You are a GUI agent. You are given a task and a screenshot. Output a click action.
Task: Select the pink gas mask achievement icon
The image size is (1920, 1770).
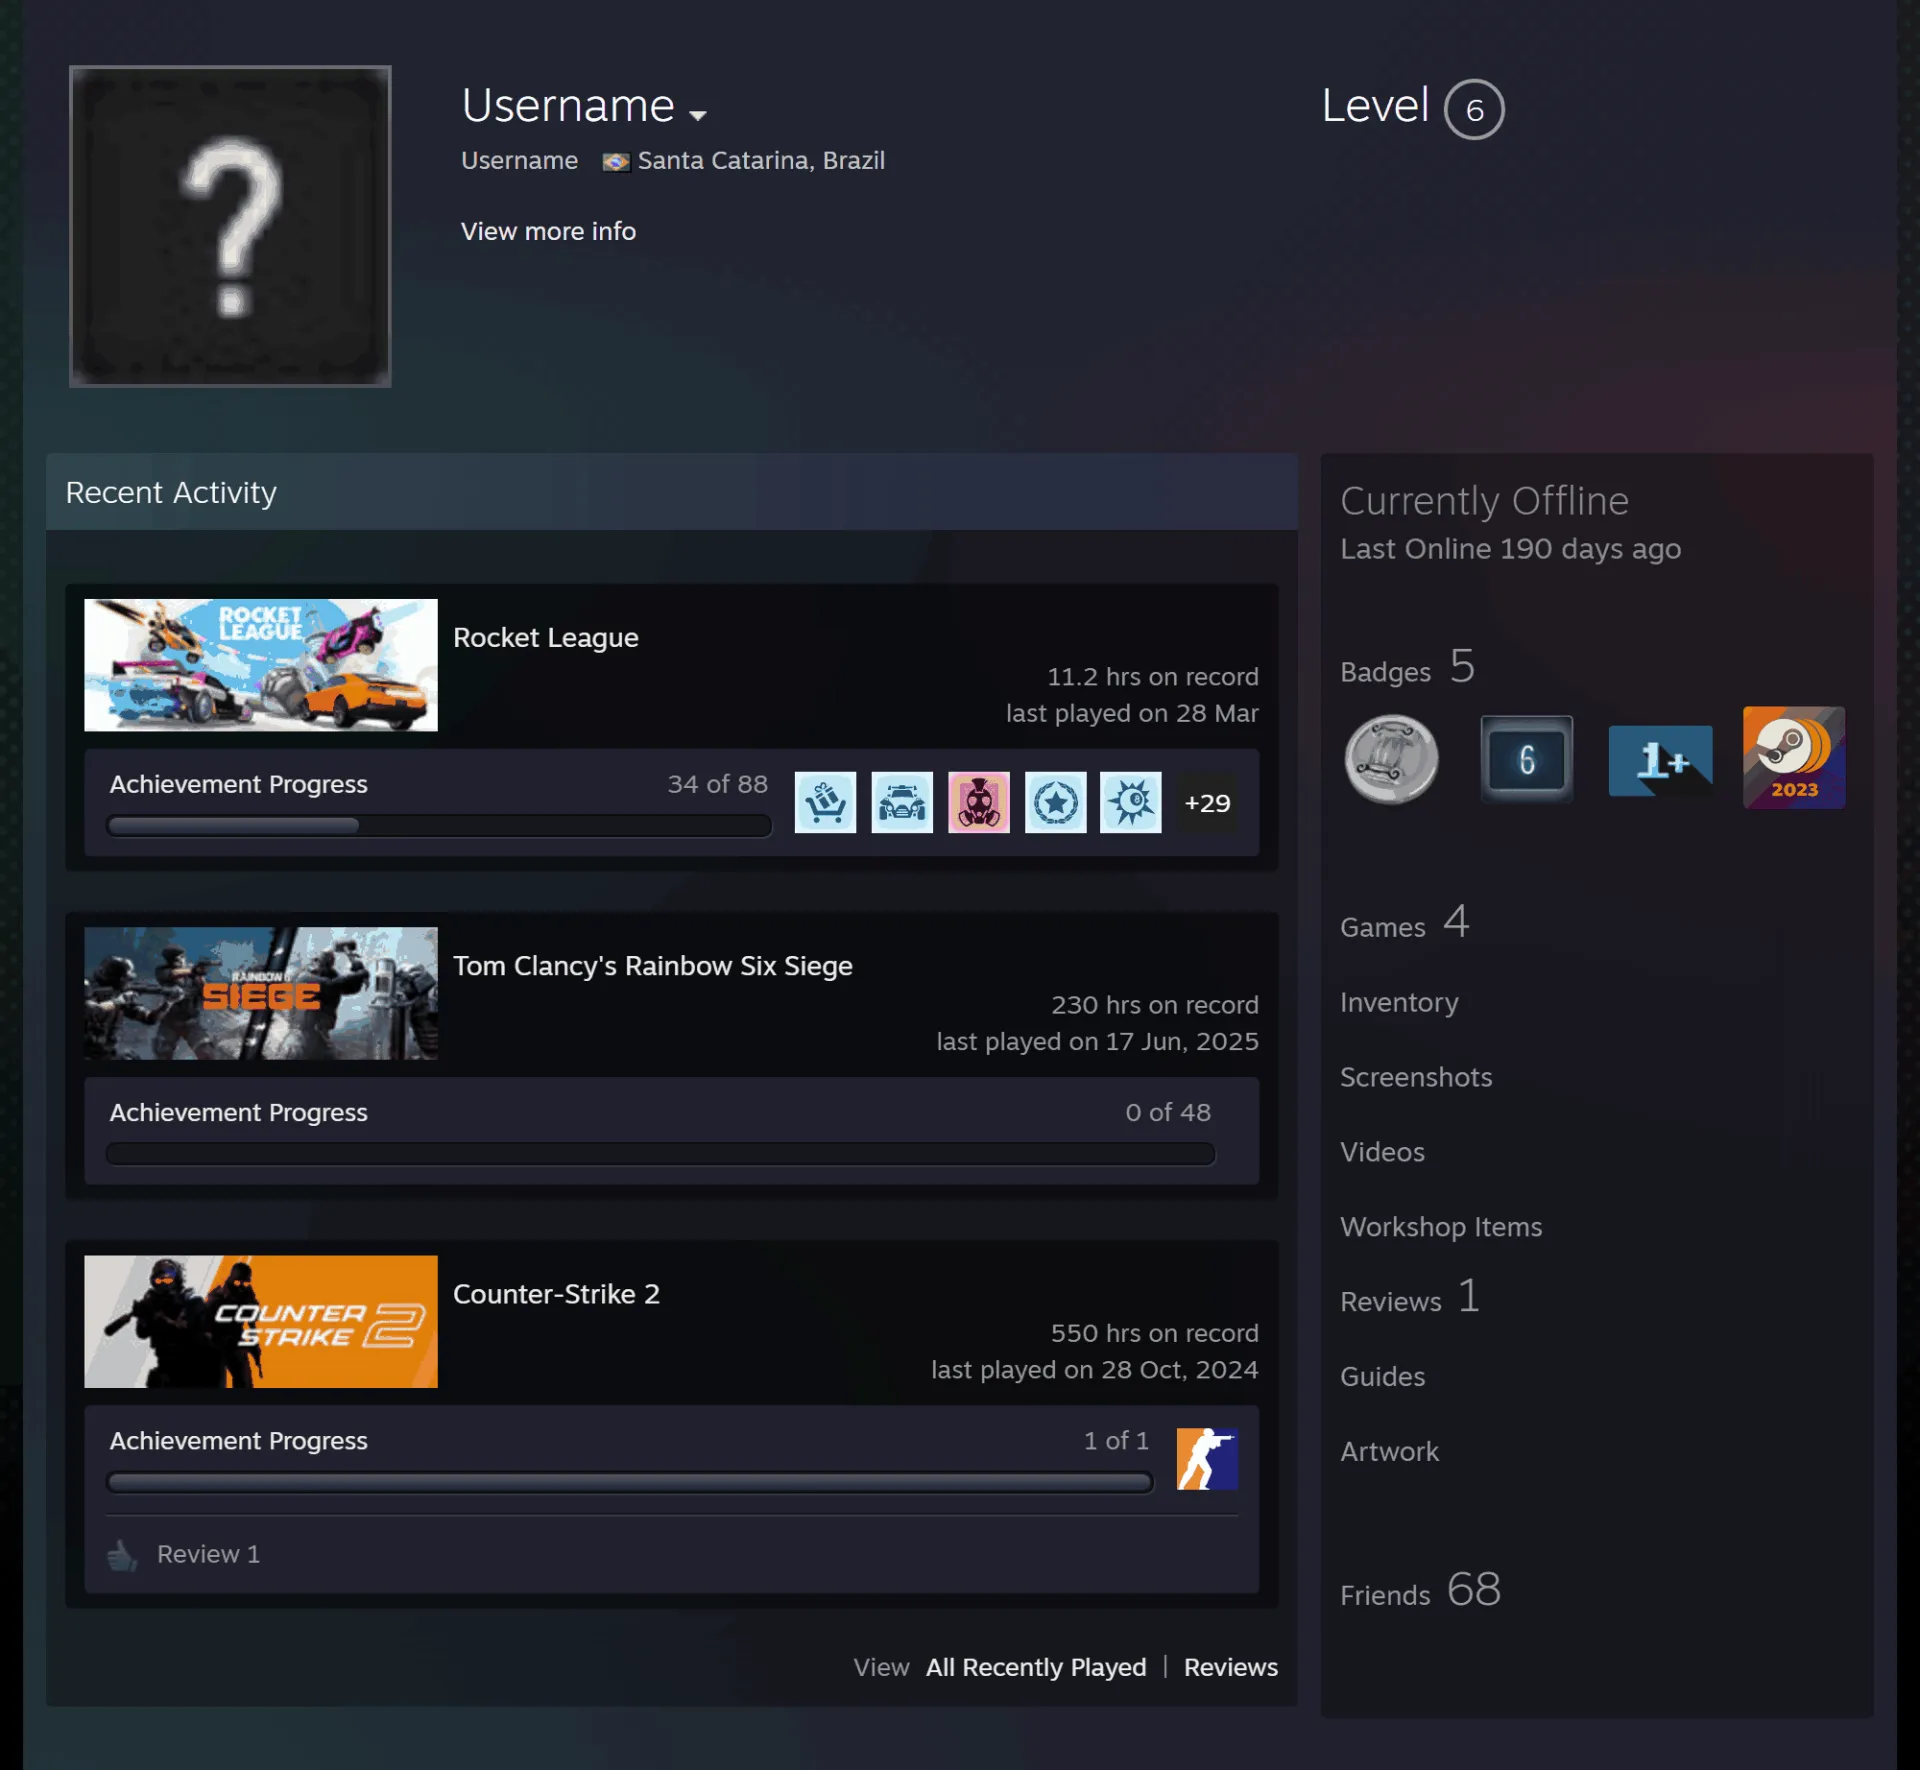(x=979, y=802)
